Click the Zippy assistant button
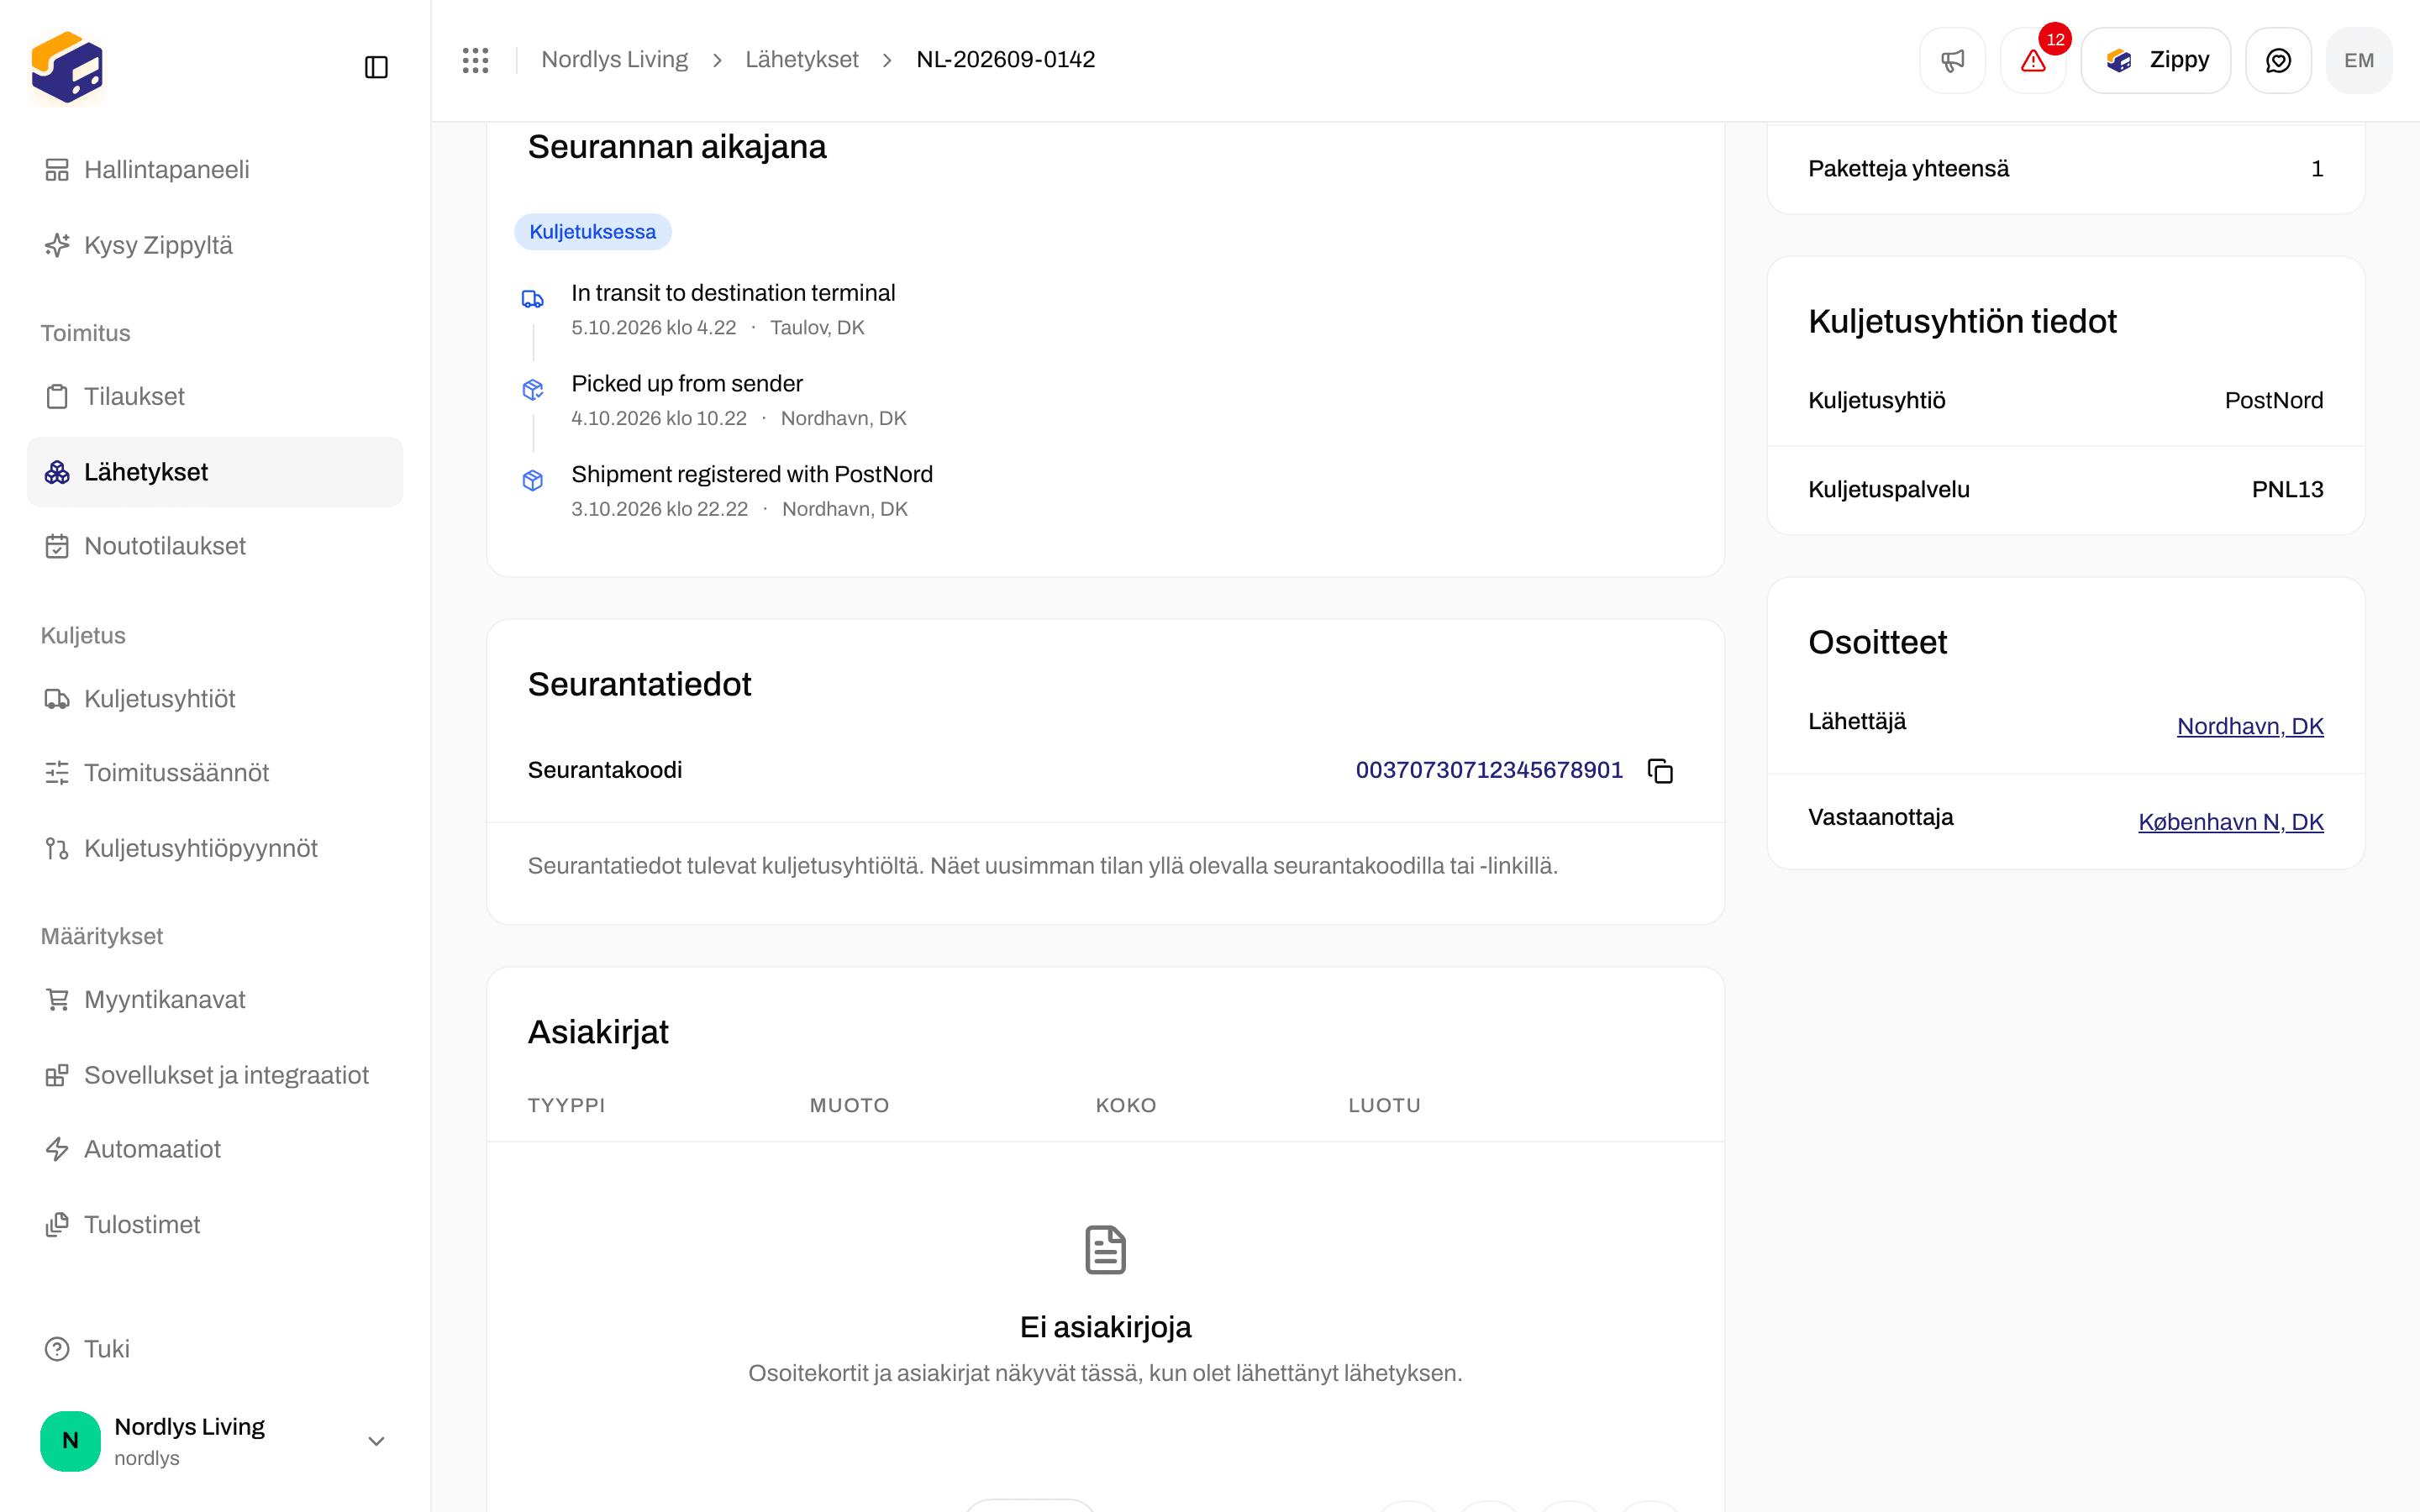This screenshot has height=1512, width=2420. point(2156,60)
